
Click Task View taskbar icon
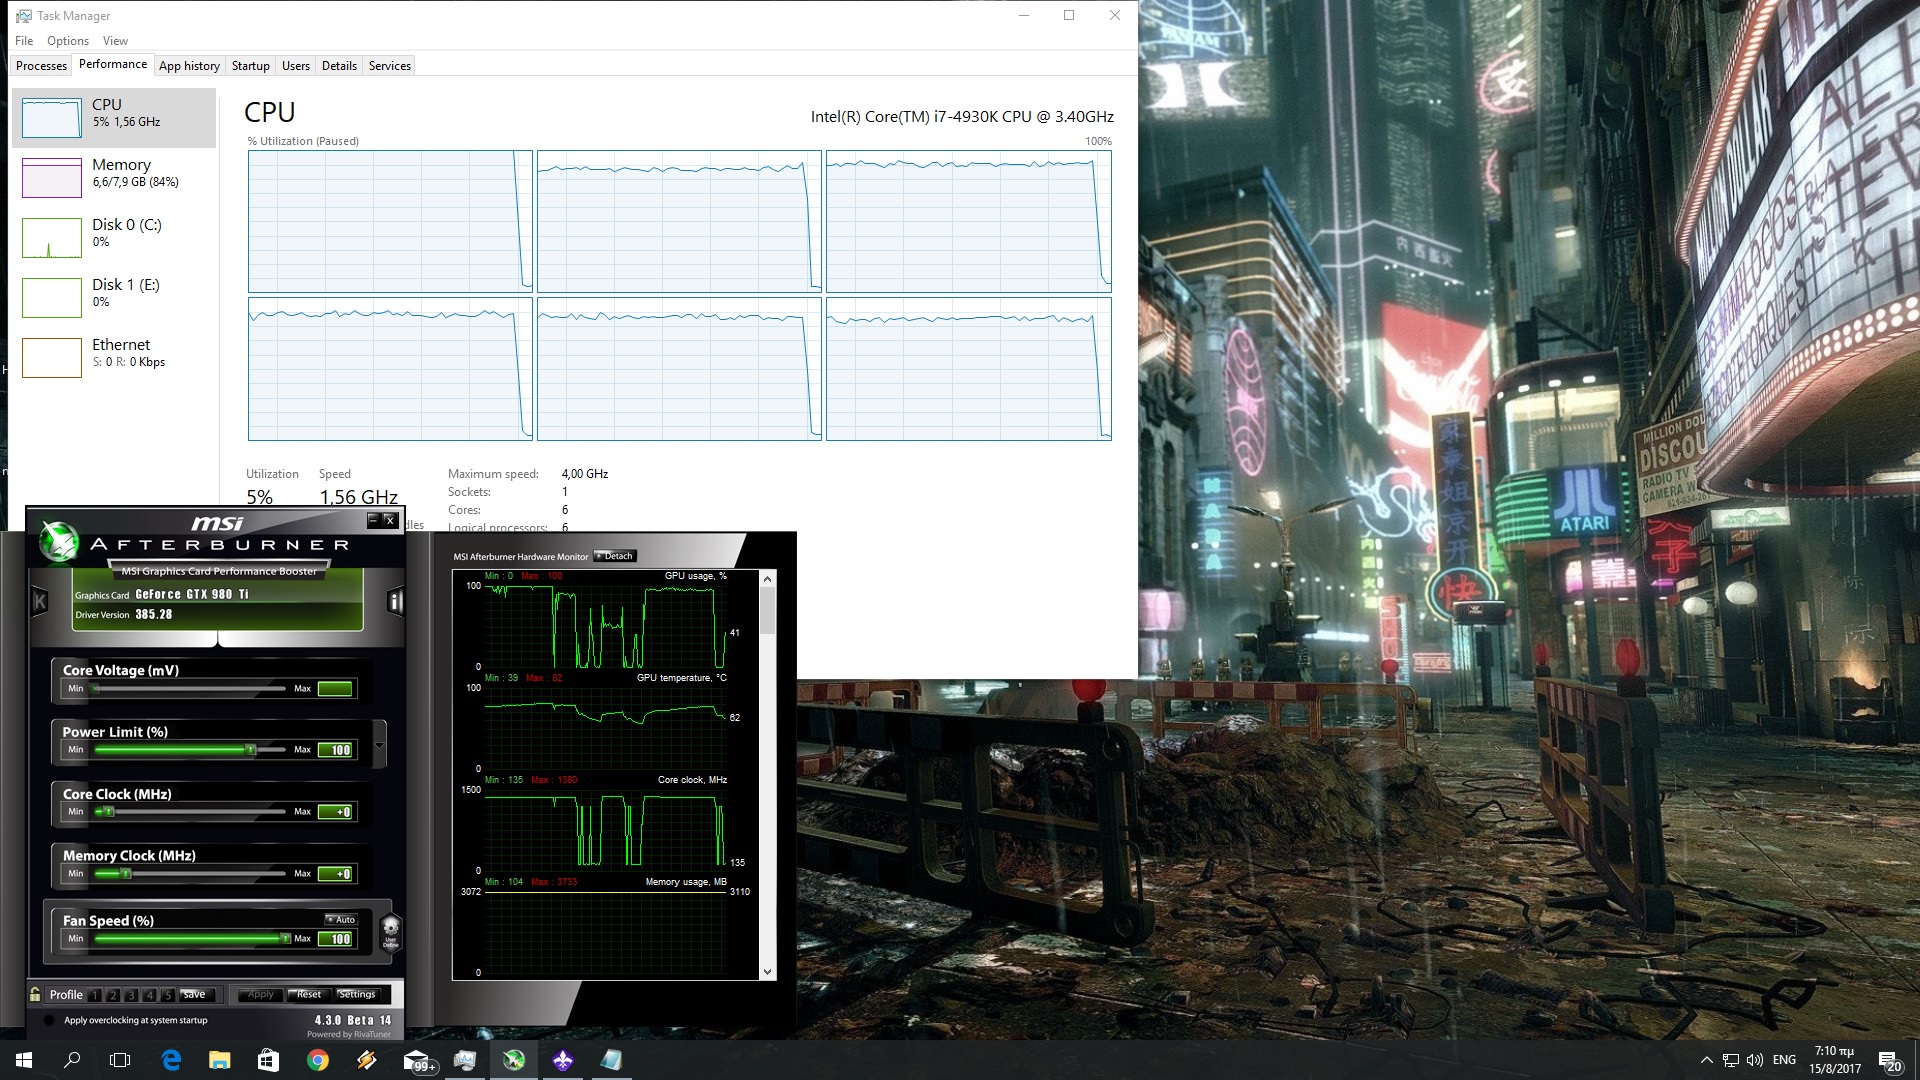pos(120,1060)
